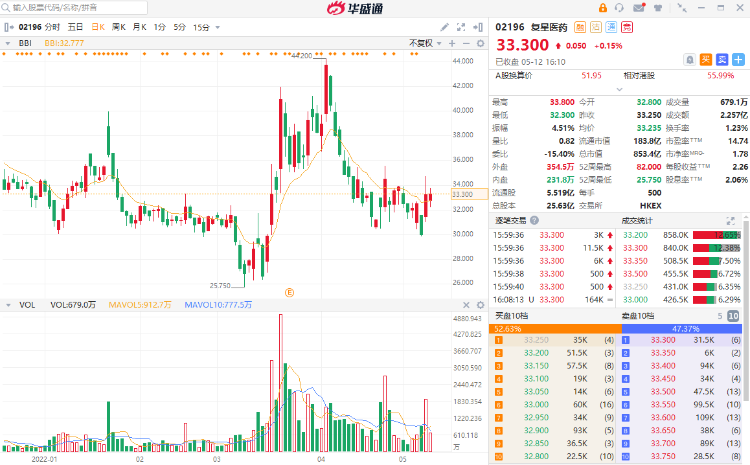The image size is (750, 465).
Task: Click the 相对港股 value 55.99%
Action: tap(720, 76)
